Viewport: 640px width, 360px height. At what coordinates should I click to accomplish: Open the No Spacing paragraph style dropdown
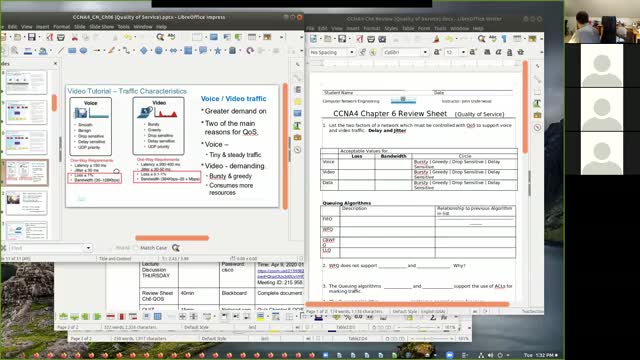(352, 52)
